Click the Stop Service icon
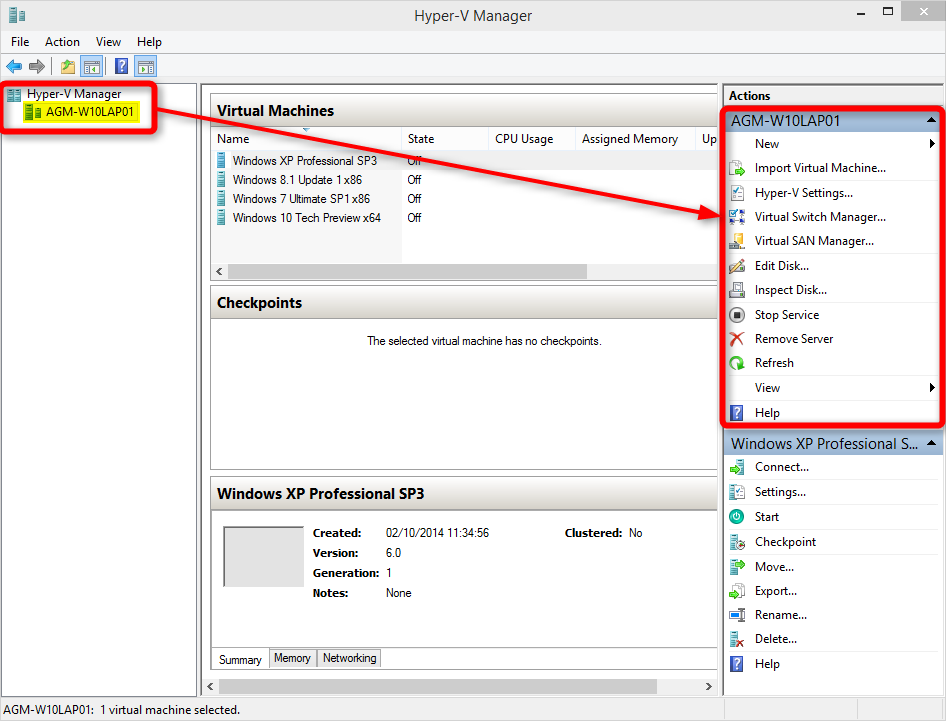This screenshot has height=721, width=946. (x=737, y=315)
